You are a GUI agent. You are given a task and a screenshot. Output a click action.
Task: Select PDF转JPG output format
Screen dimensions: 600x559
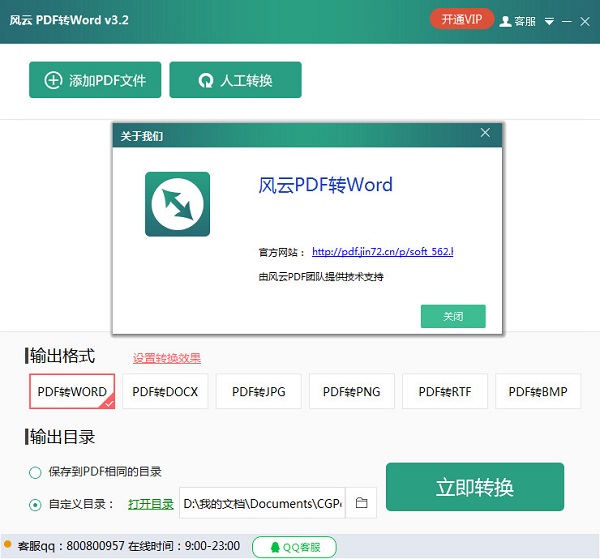259,391
